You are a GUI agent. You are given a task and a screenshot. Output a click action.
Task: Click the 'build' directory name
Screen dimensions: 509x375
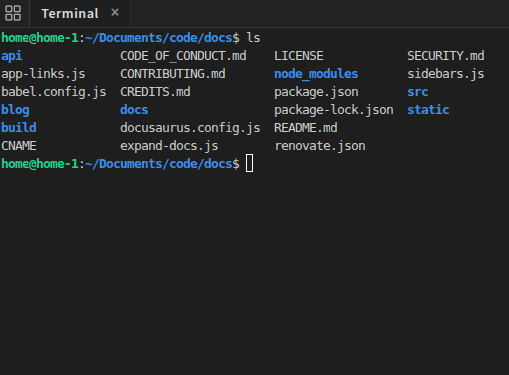[x=19, y=128]
